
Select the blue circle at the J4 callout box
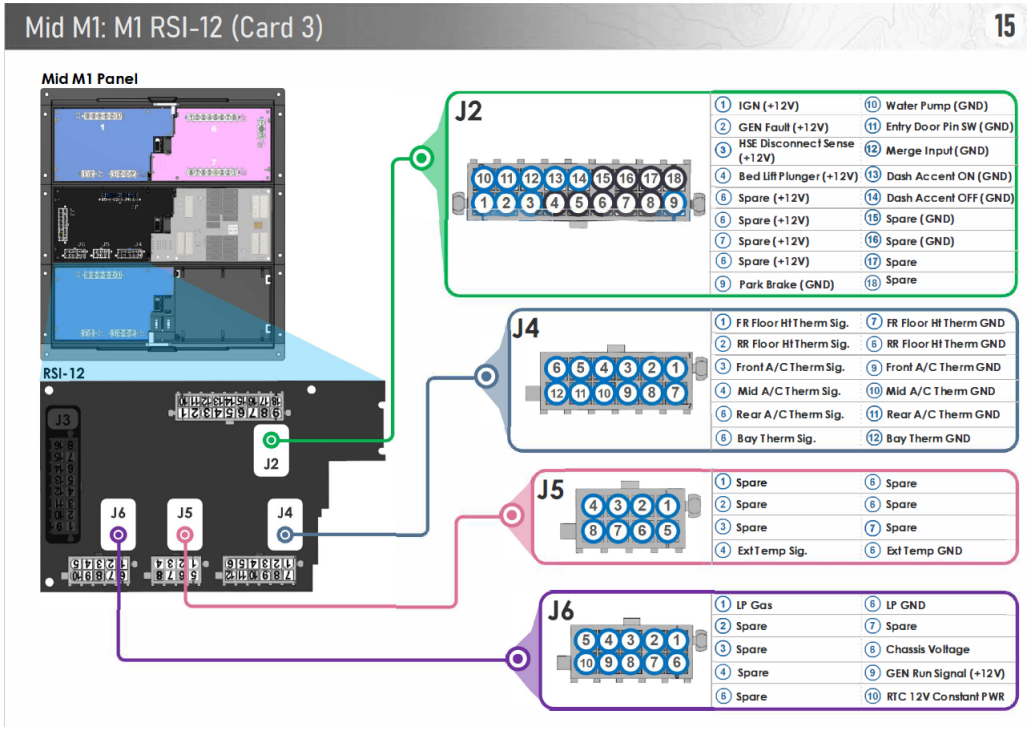486,376
